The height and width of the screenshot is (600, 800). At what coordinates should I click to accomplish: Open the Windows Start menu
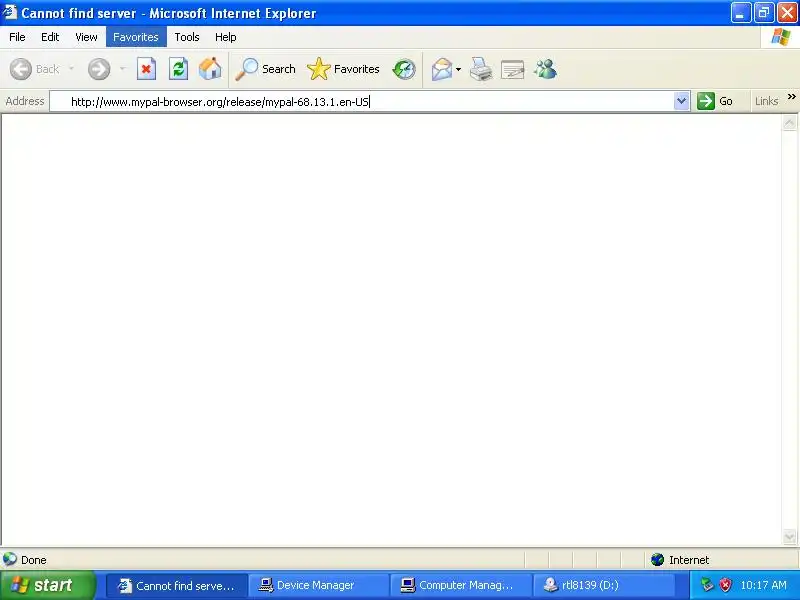pos(47,585)
